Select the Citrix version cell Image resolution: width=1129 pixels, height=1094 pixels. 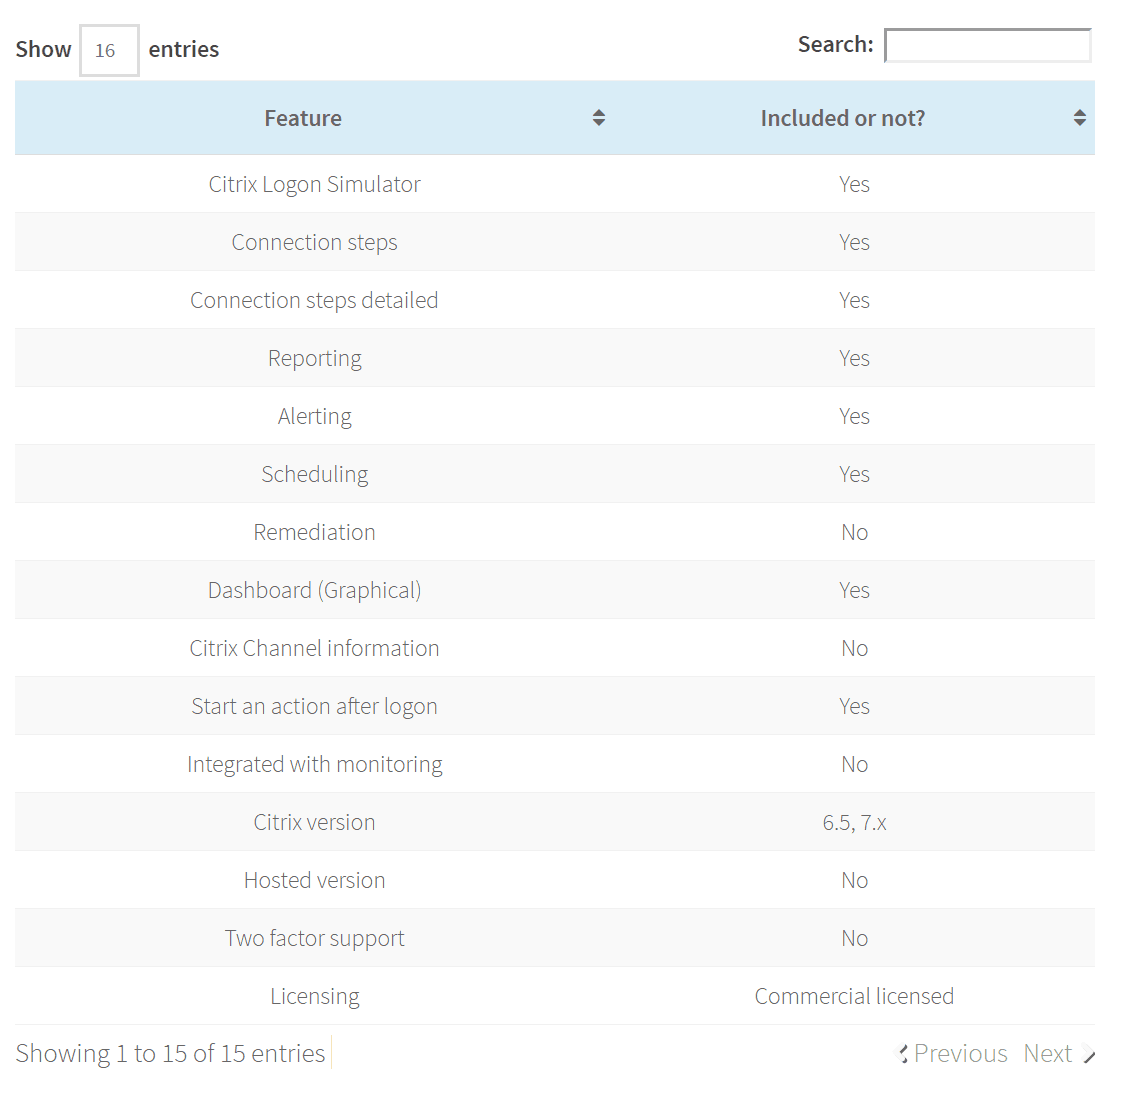(315, 822)
